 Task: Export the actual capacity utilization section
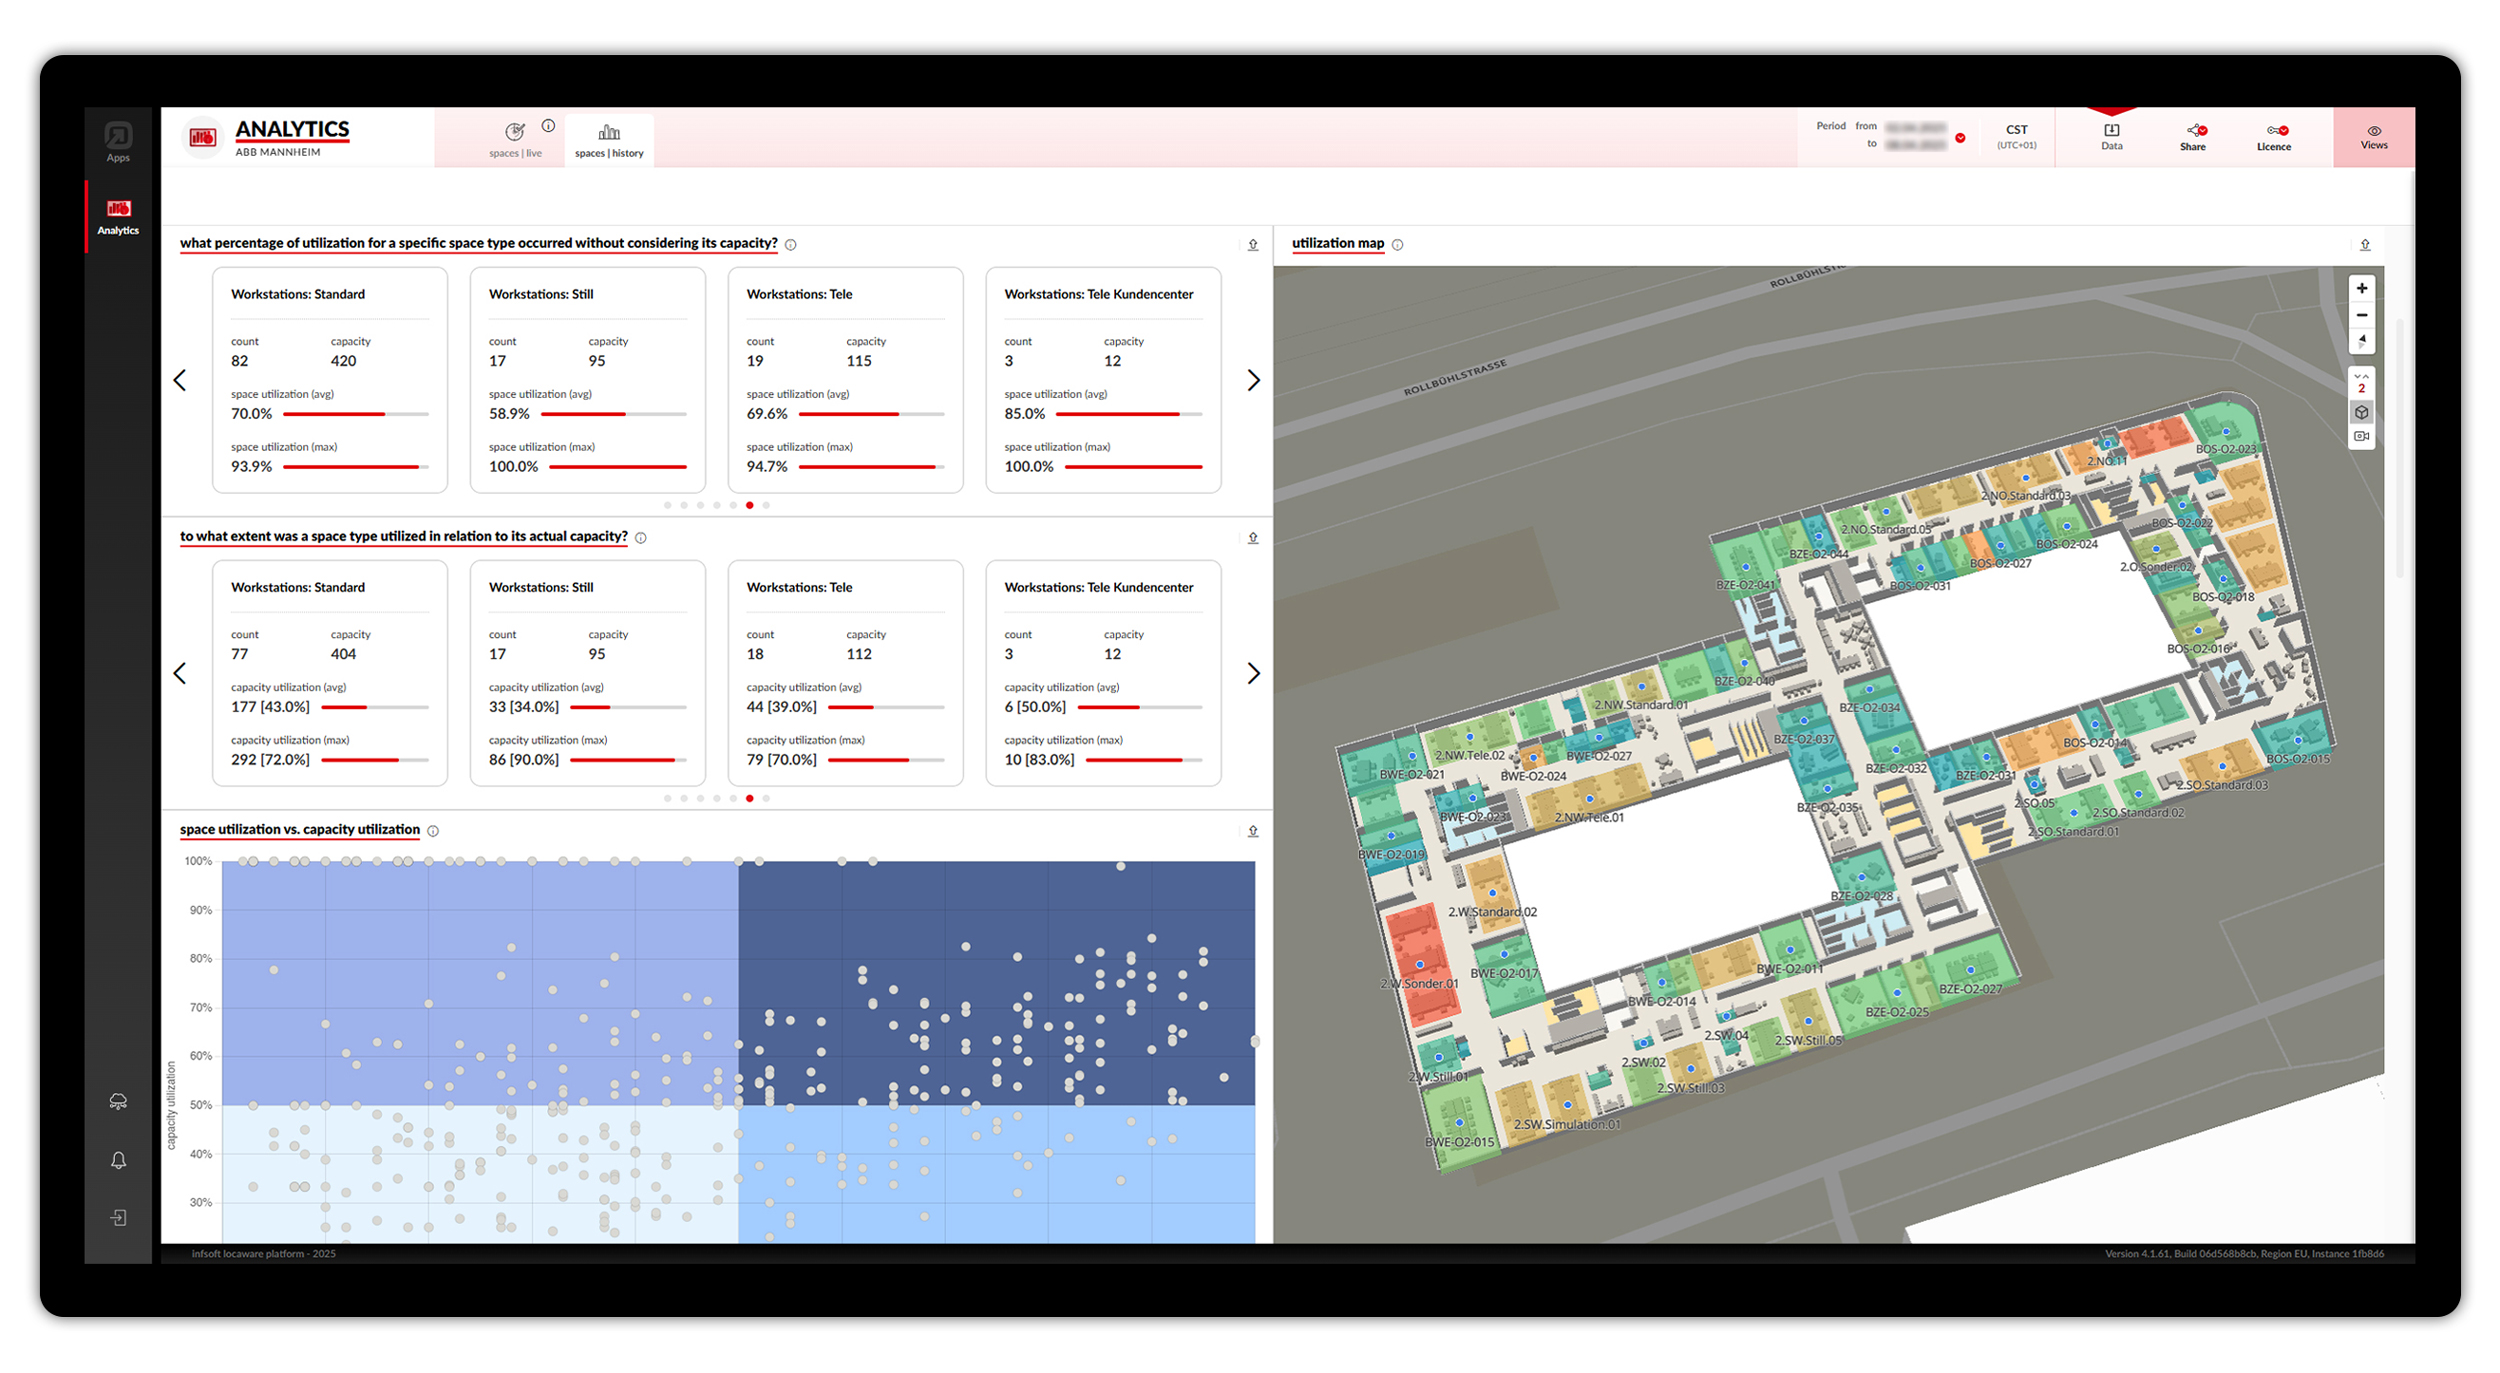[1253, 537]
